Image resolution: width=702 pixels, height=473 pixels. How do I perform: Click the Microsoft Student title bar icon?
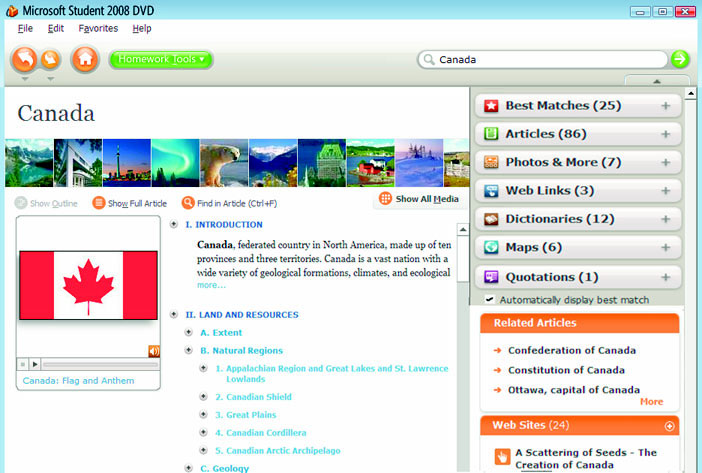[12, 10]
